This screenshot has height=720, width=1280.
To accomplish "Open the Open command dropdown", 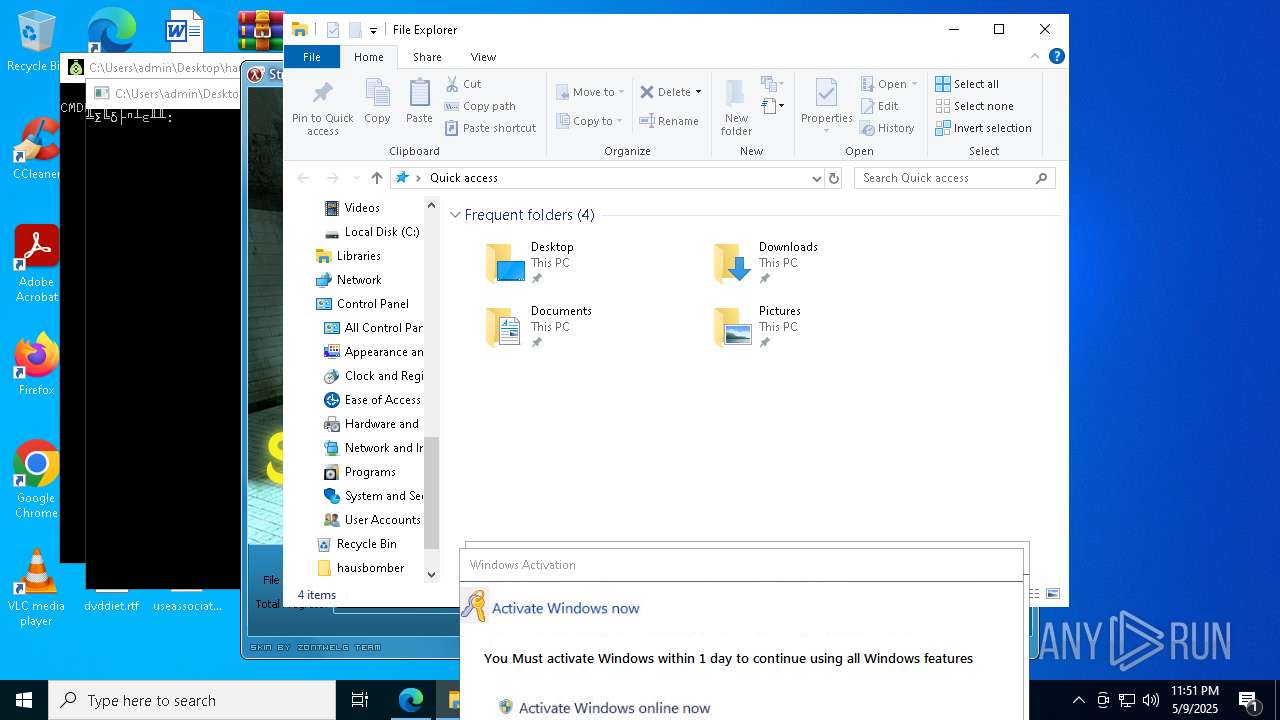I will pyautogui.click(x=914, y=84).
